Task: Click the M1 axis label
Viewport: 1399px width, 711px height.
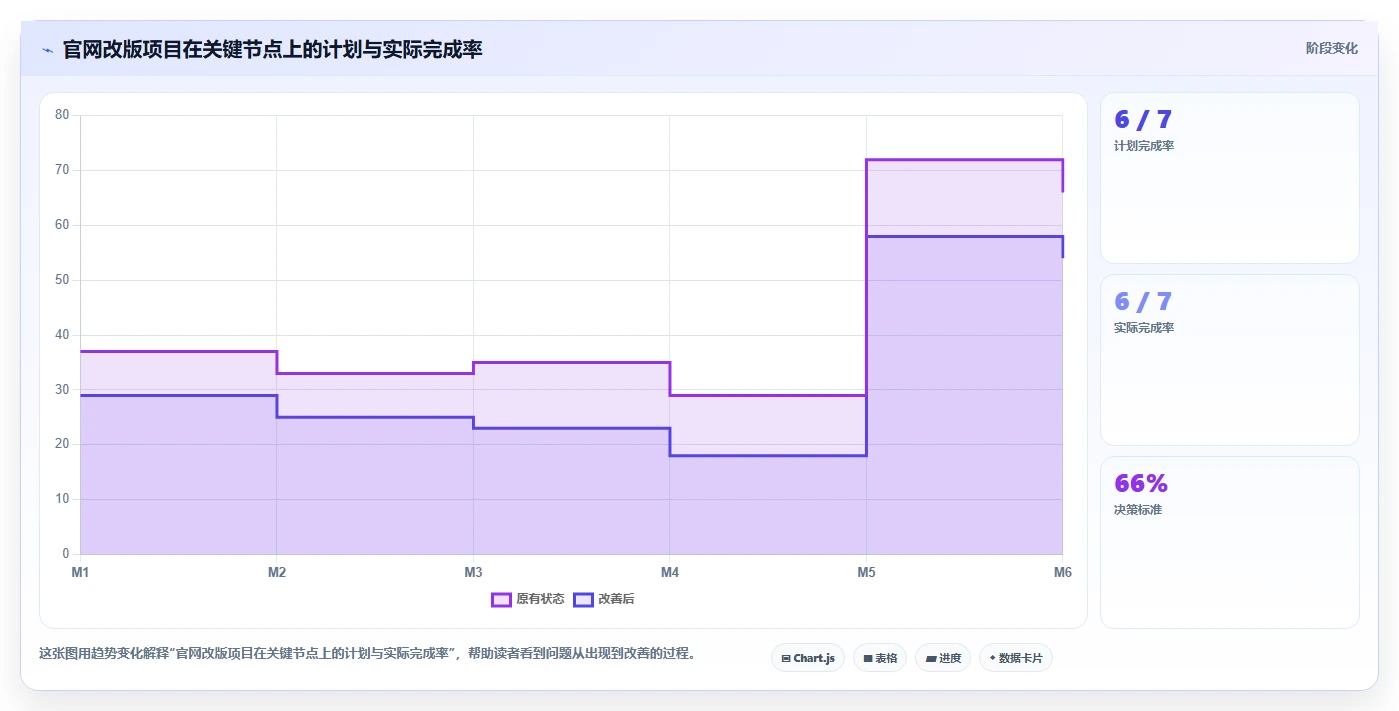Action: pyautogui.click(x=80, y=573)
